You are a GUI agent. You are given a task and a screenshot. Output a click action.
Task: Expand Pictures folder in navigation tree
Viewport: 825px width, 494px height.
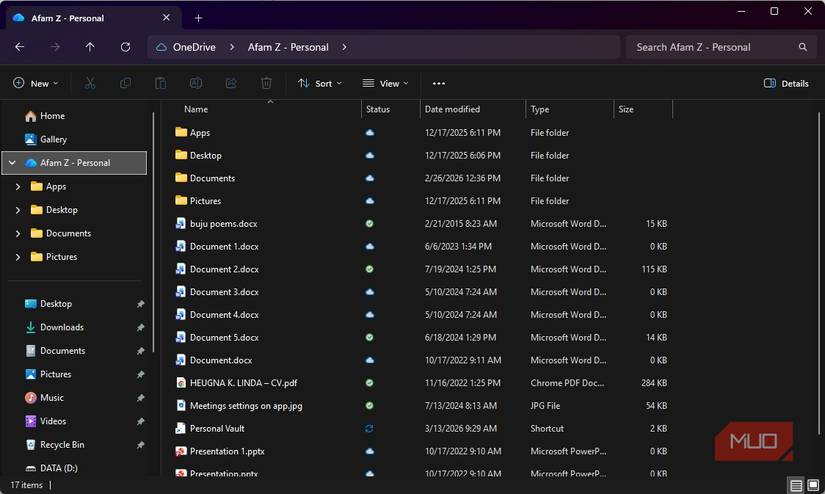(x=18, y=257)
